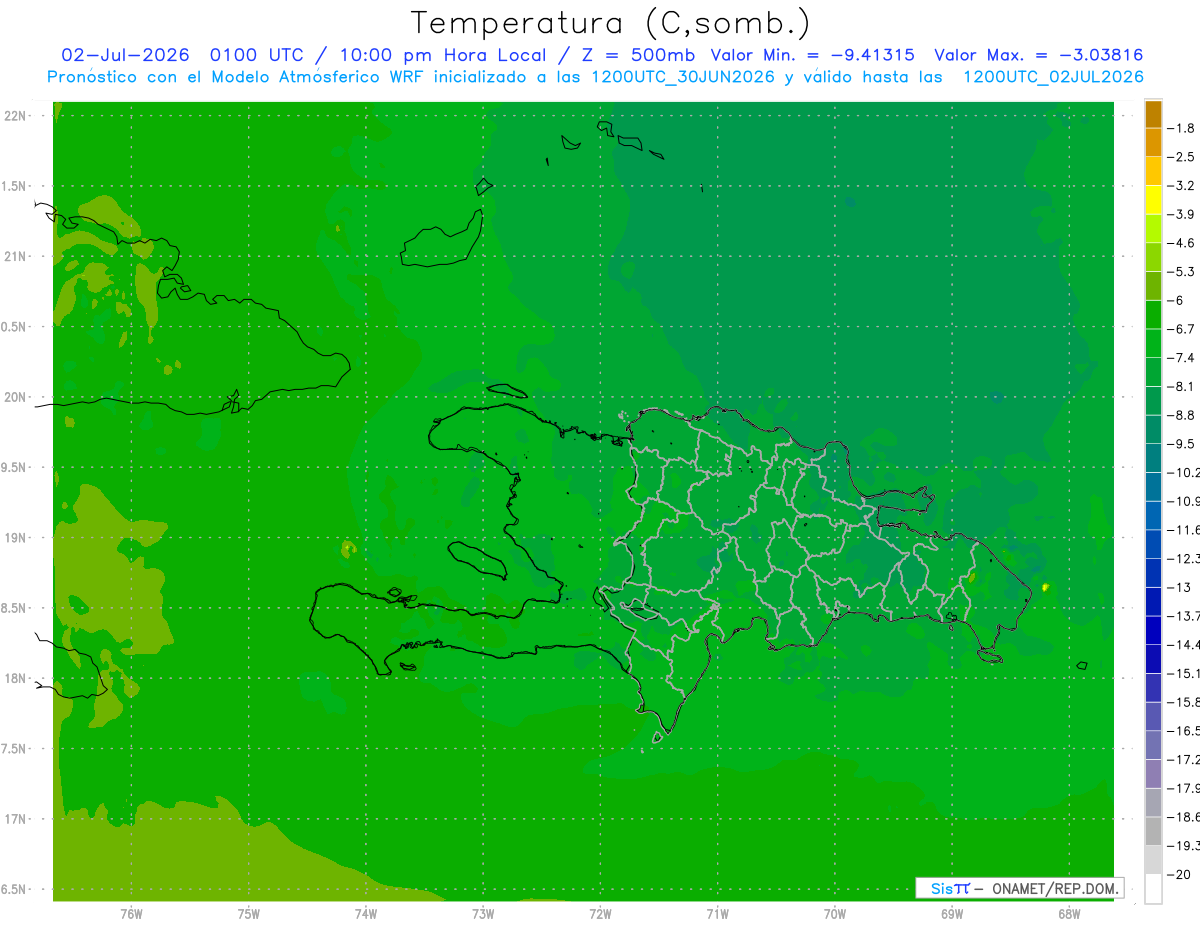
Task: Pick the white swatch below the -20 label
Action: 1153,889
